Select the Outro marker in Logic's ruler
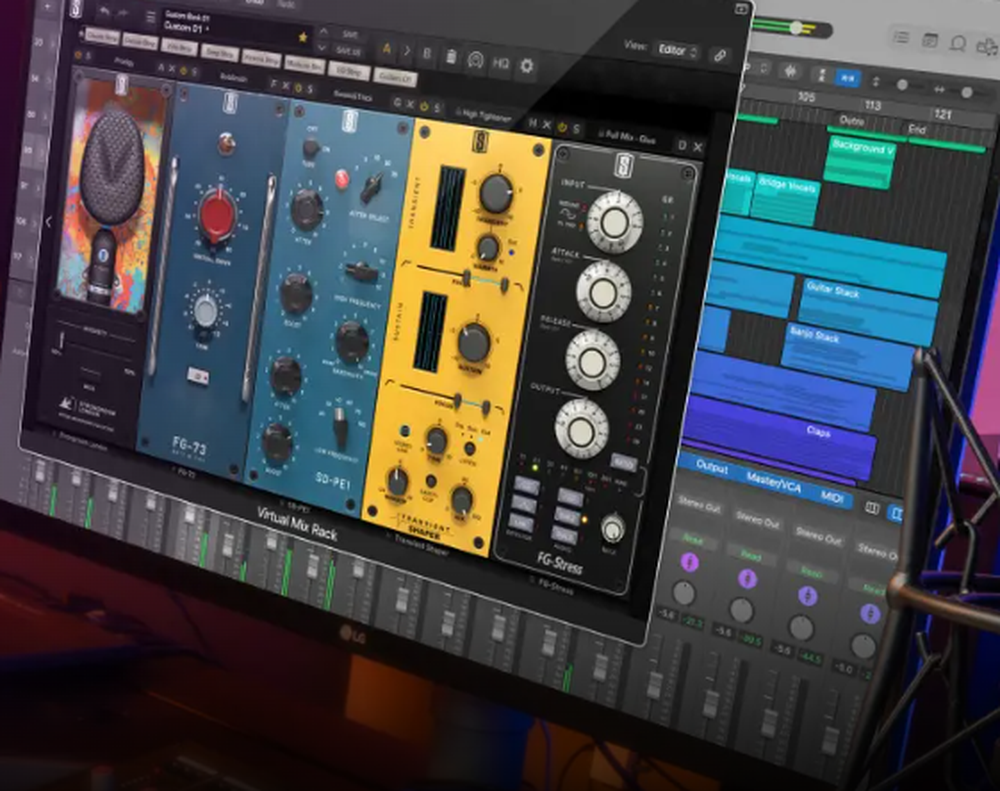The height and width of the screenshot is (791, 1000). pyautogui.click(x=851, y=120)
